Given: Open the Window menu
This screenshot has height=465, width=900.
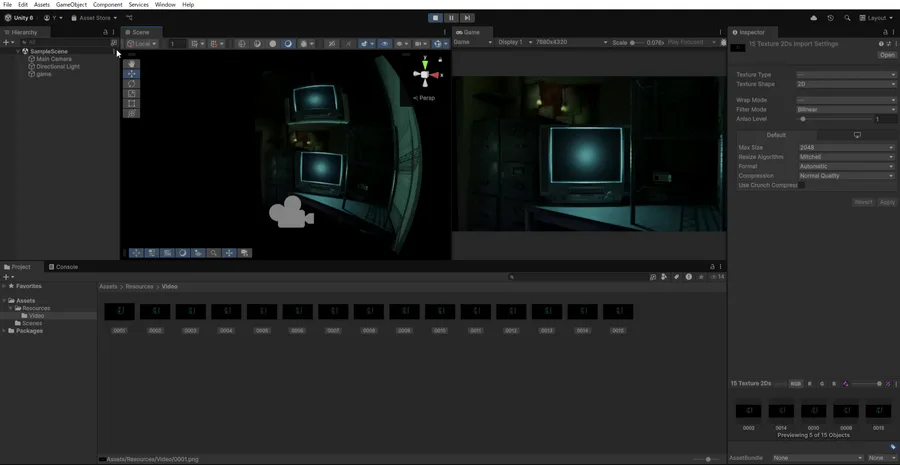Looking at the screenshot, I should 165,5.
